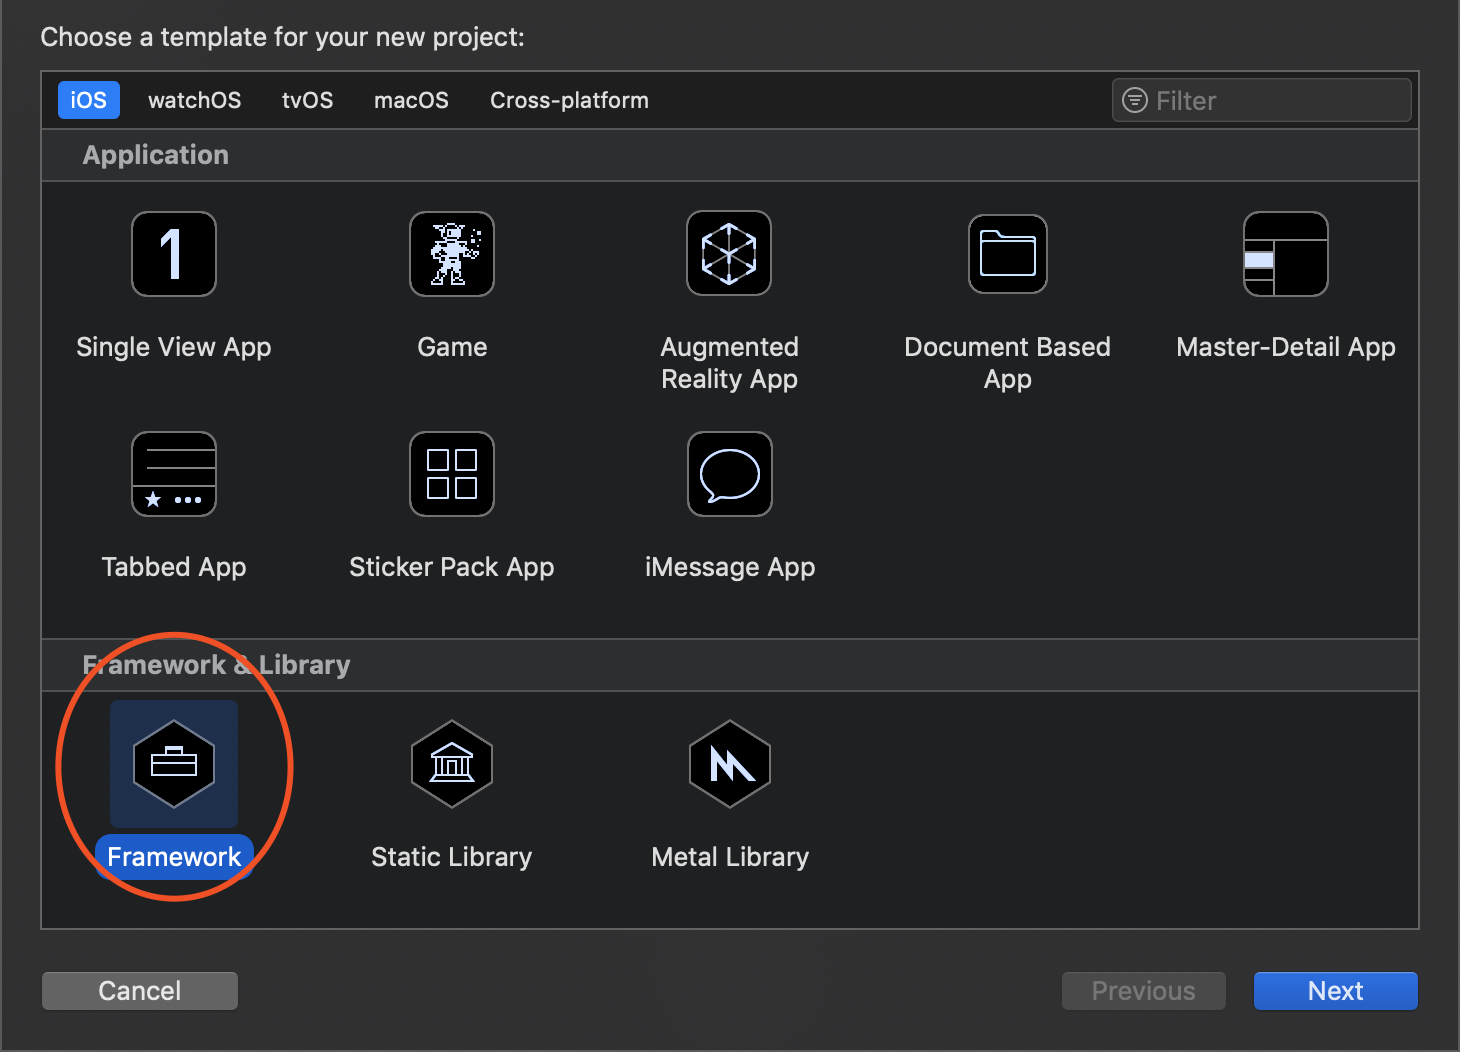Show Cross-platform templates

tap(568, 100)
